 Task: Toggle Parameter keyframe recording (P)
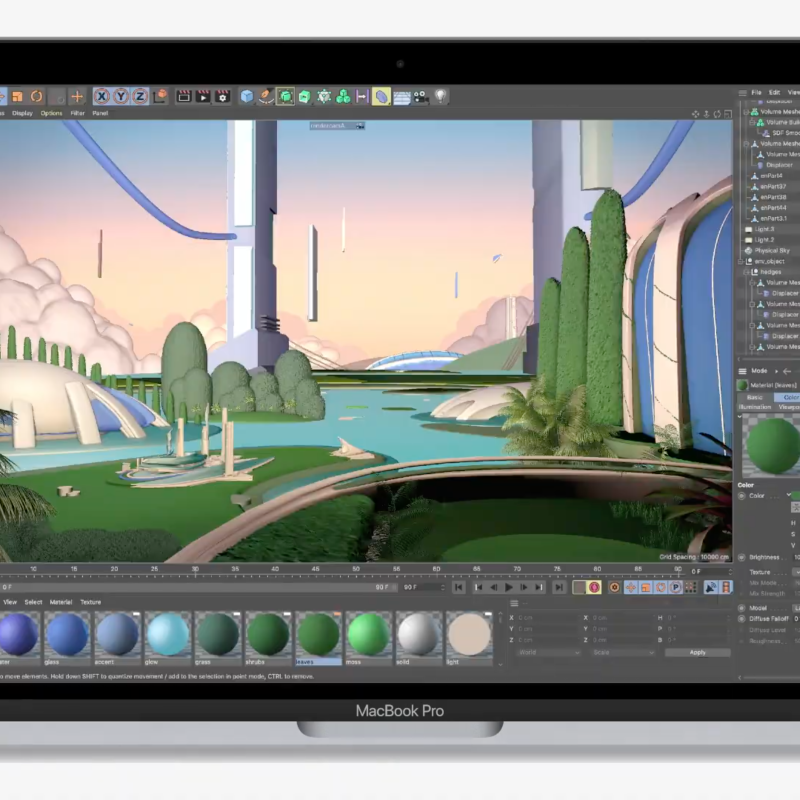pyautogui.click(x=676, y=588)
